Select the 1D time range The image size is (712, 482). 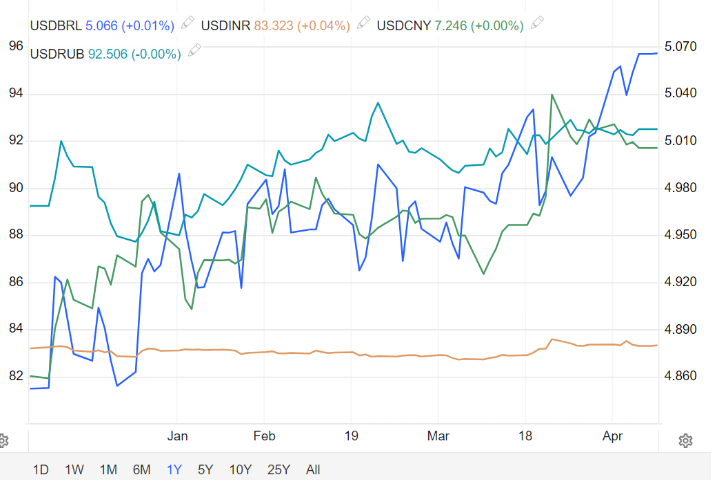click(x=41, y=469)
